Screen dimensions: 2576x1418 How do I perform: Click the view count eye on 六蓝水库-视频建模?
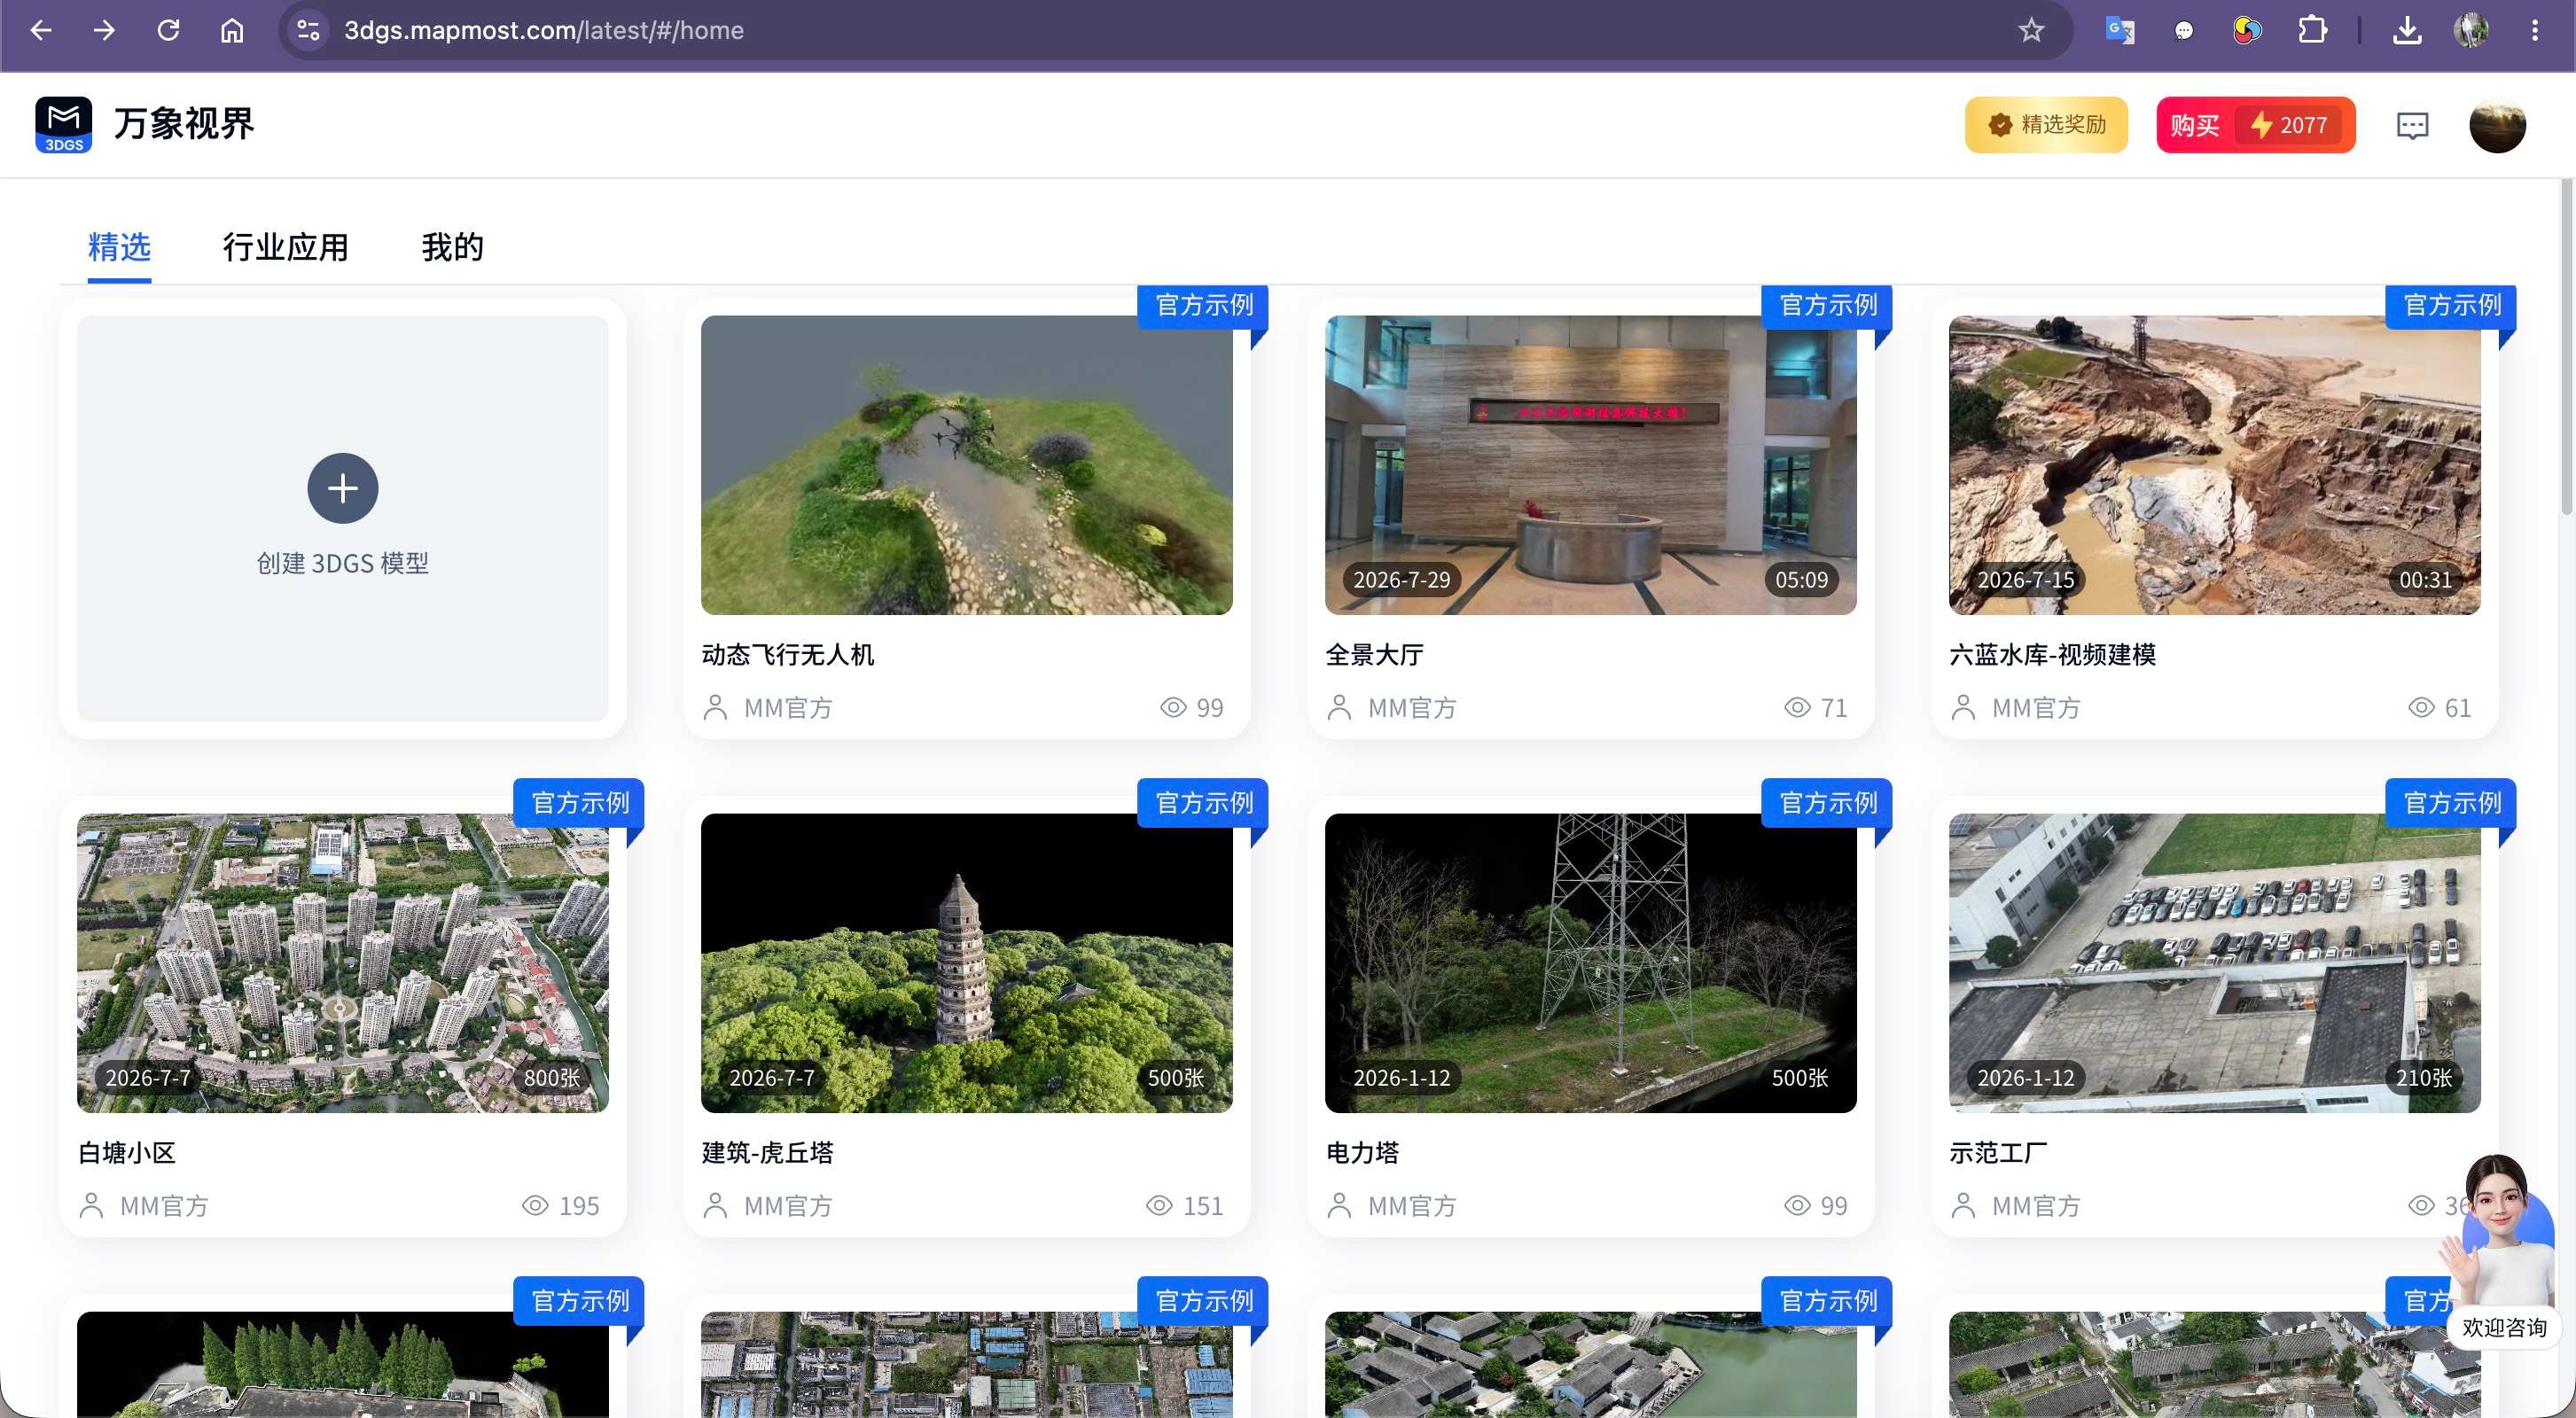click(2421, 708)
